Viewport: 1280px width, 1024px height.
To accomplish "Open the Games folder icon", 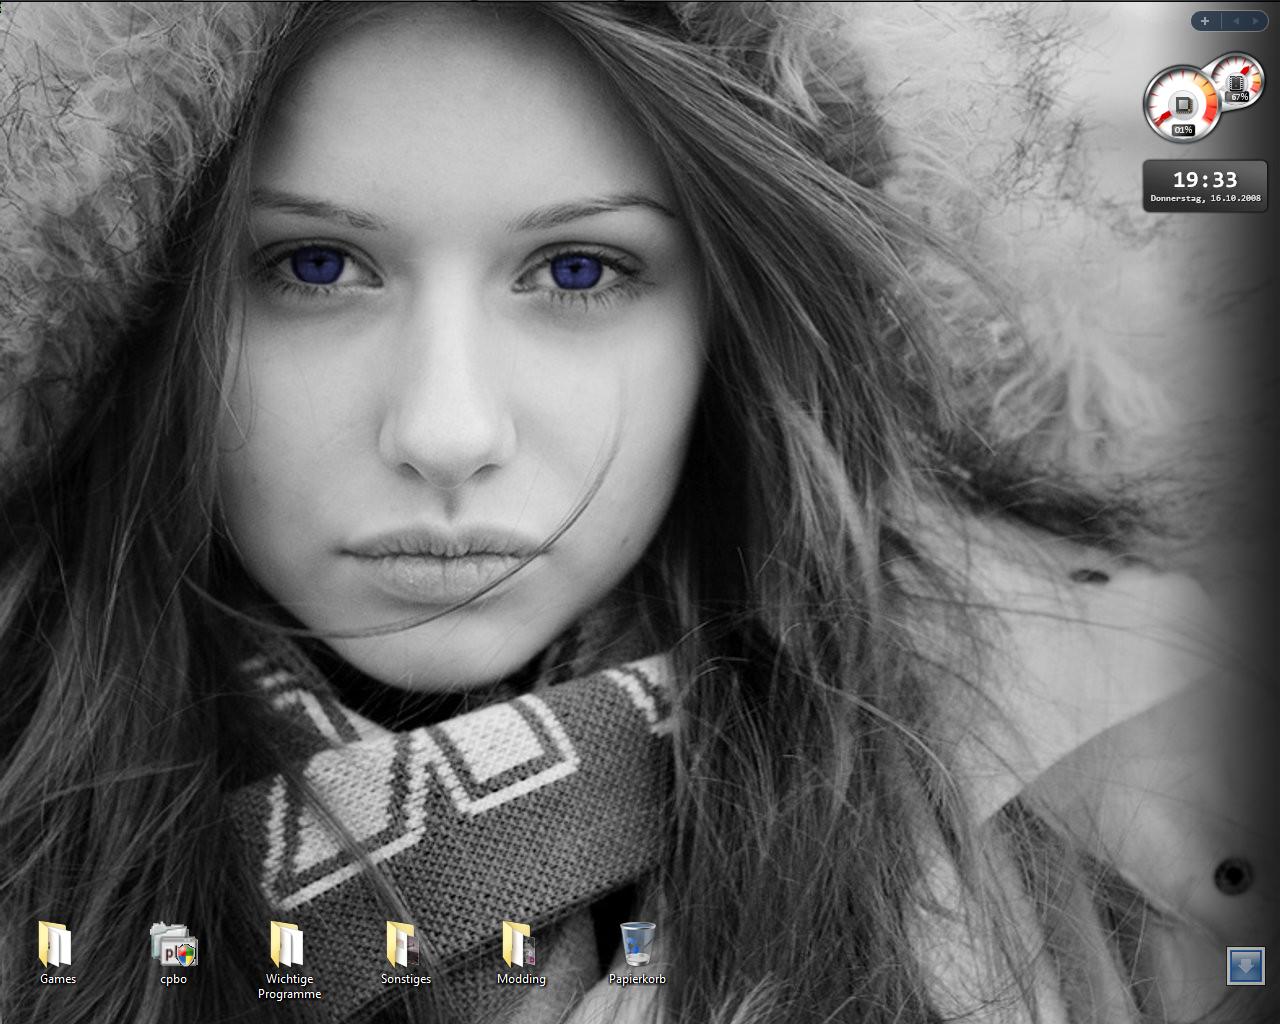I will [x=56, y=944].
